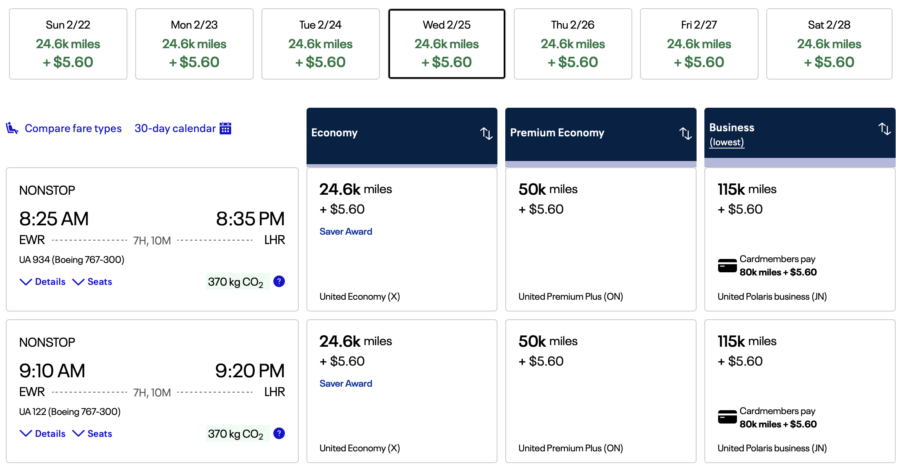This screenshot has width=900, height=467.
Task: Select Sat 2/28 date tab
Action: point(829,44)
